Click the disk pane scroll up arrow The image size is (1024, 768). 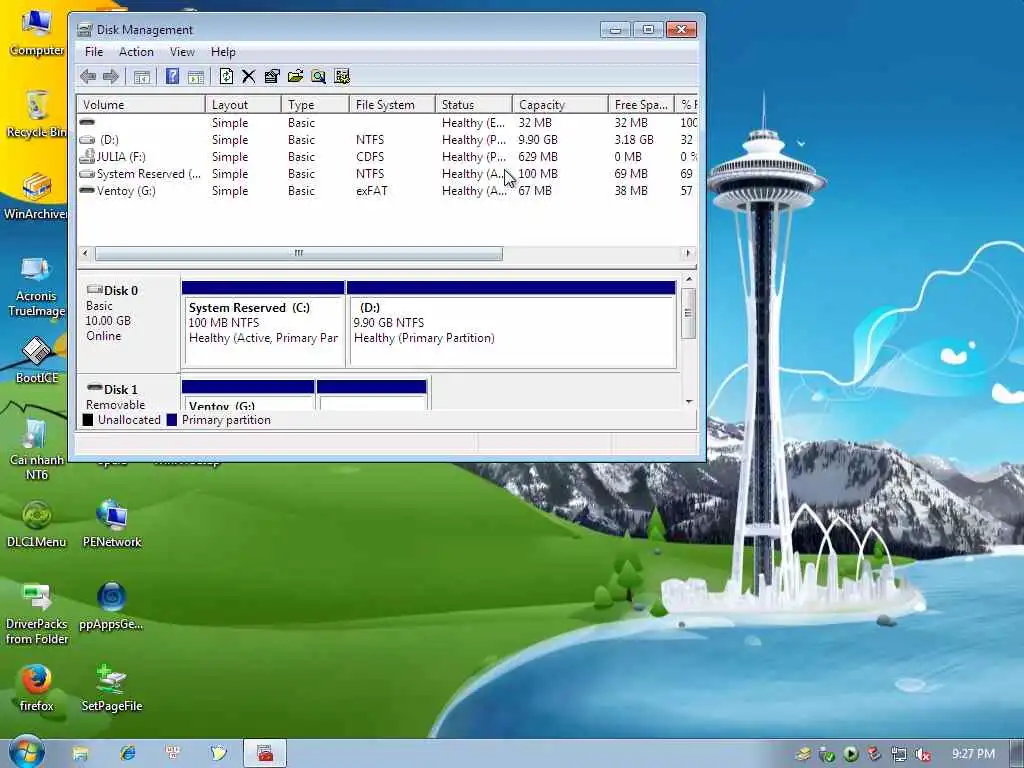click(689, 280)
